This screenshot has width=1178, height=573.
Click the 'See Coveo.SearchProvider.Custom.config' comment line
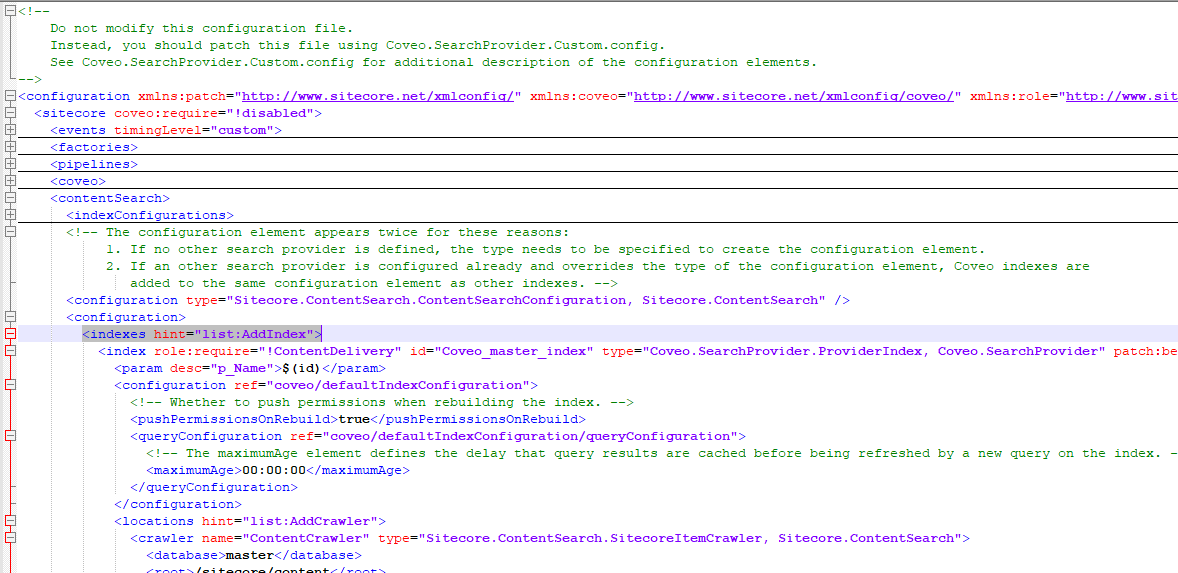[433, 62]
